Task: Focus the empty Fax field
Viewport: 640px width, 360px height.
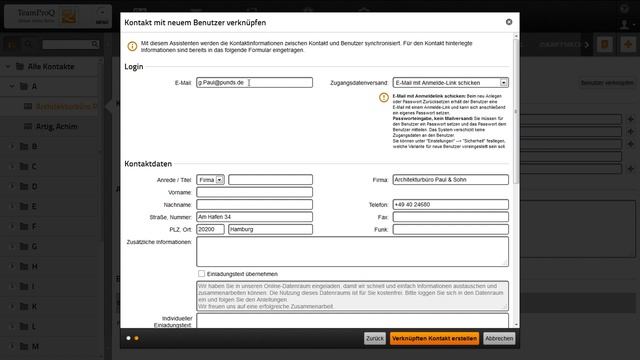Action: pos(451,217)
